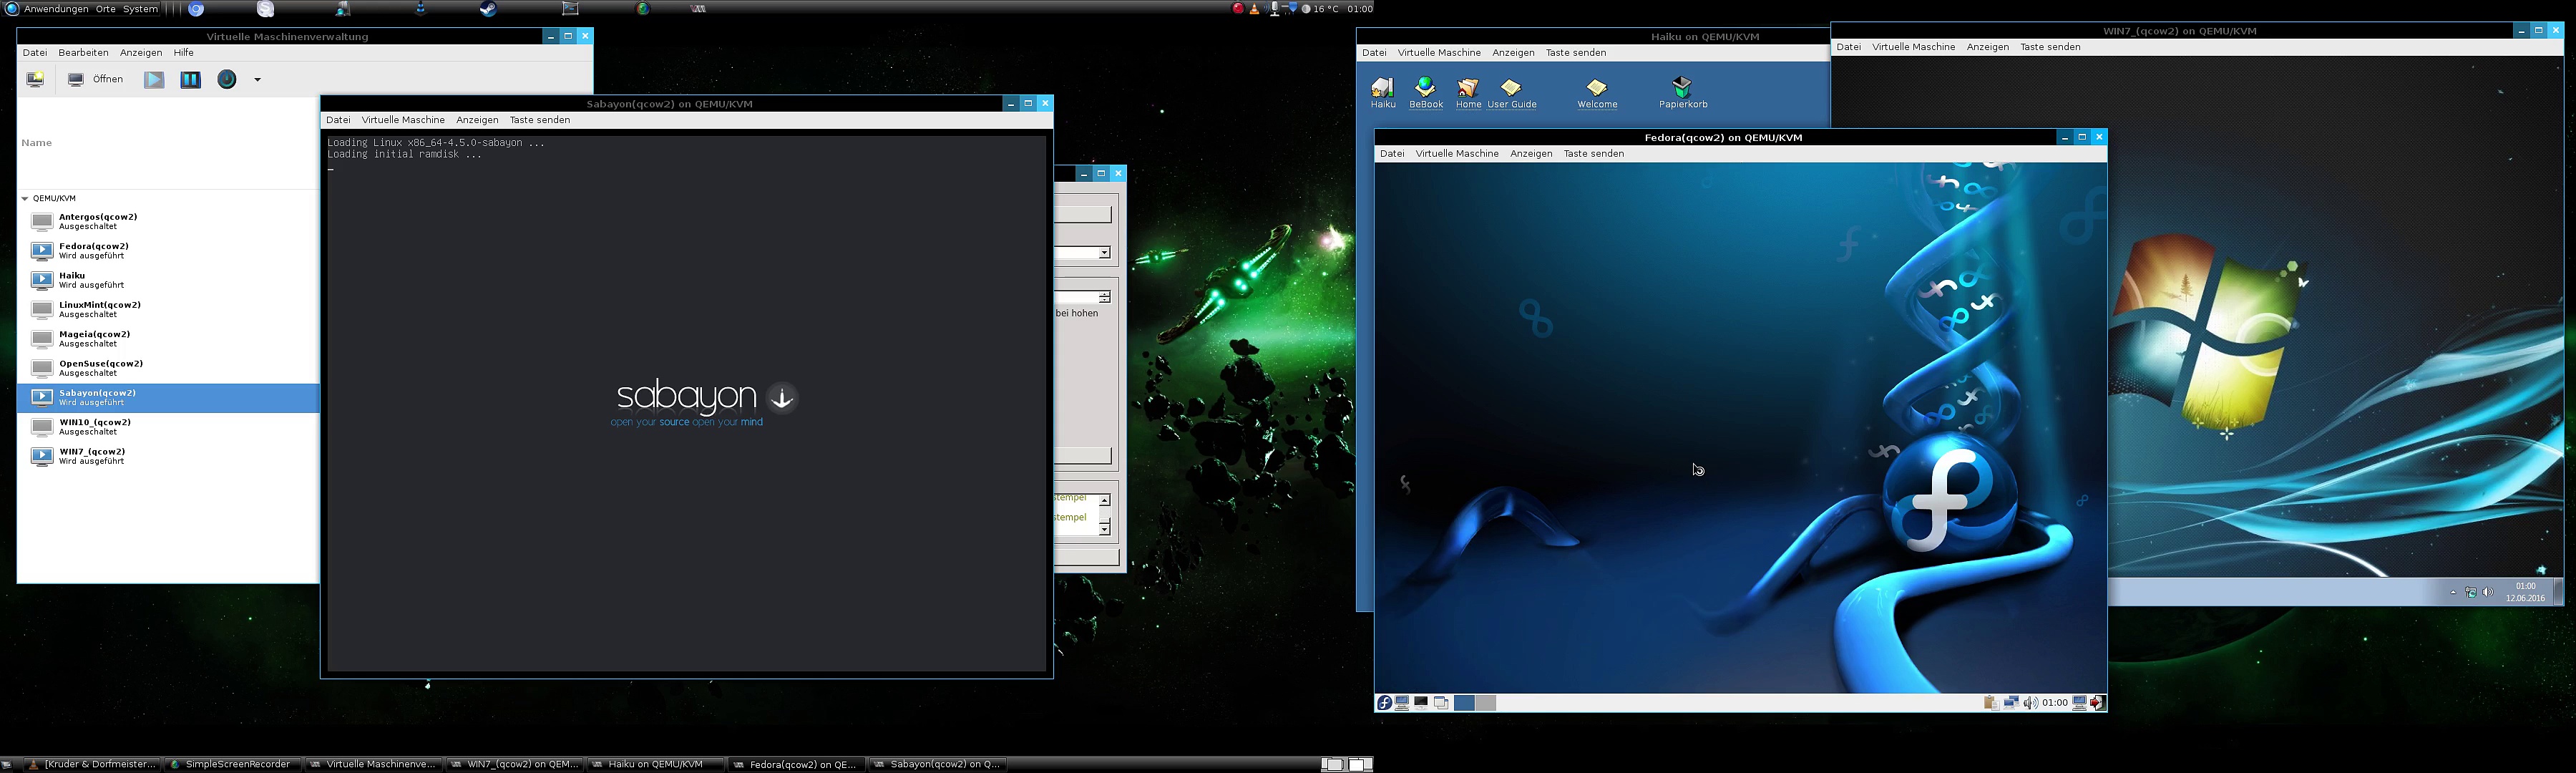Click the Öffnen button in toolbar

(96, 79)
